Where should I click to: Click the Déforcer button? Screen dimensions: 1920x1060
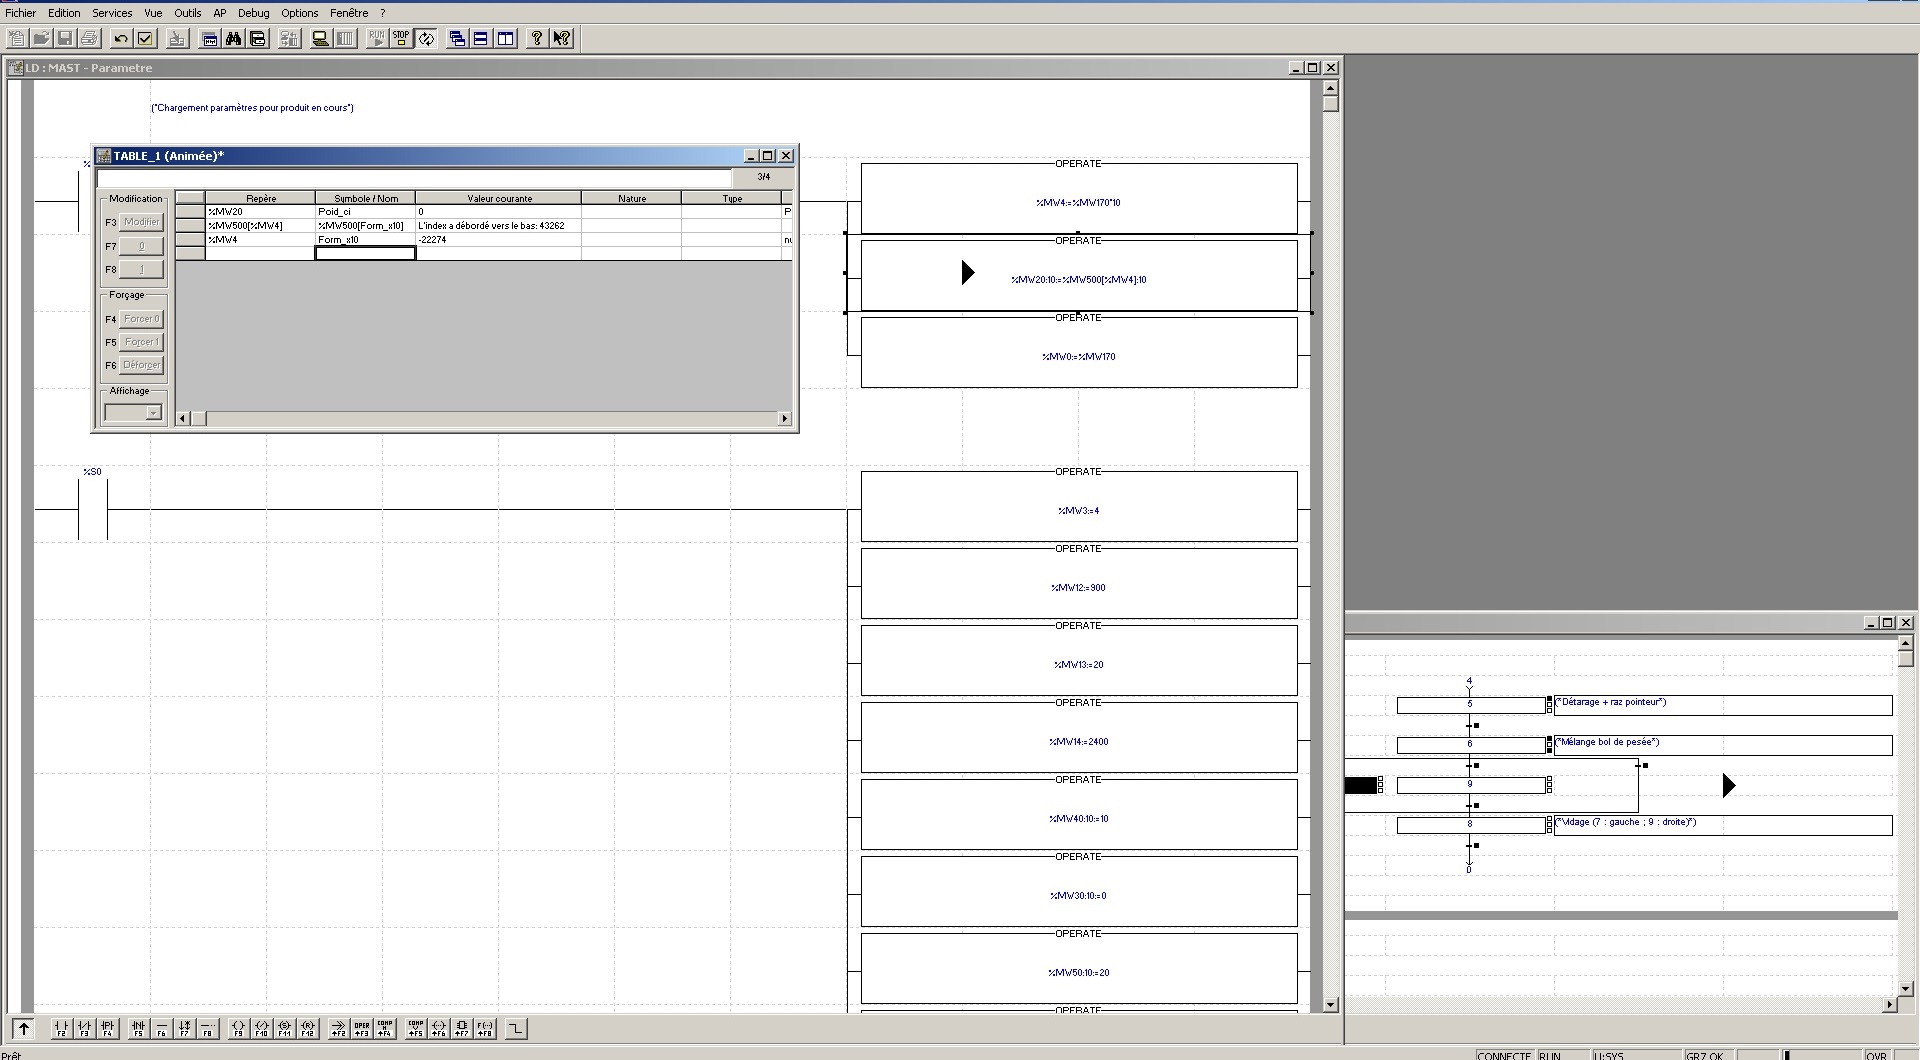141,365
